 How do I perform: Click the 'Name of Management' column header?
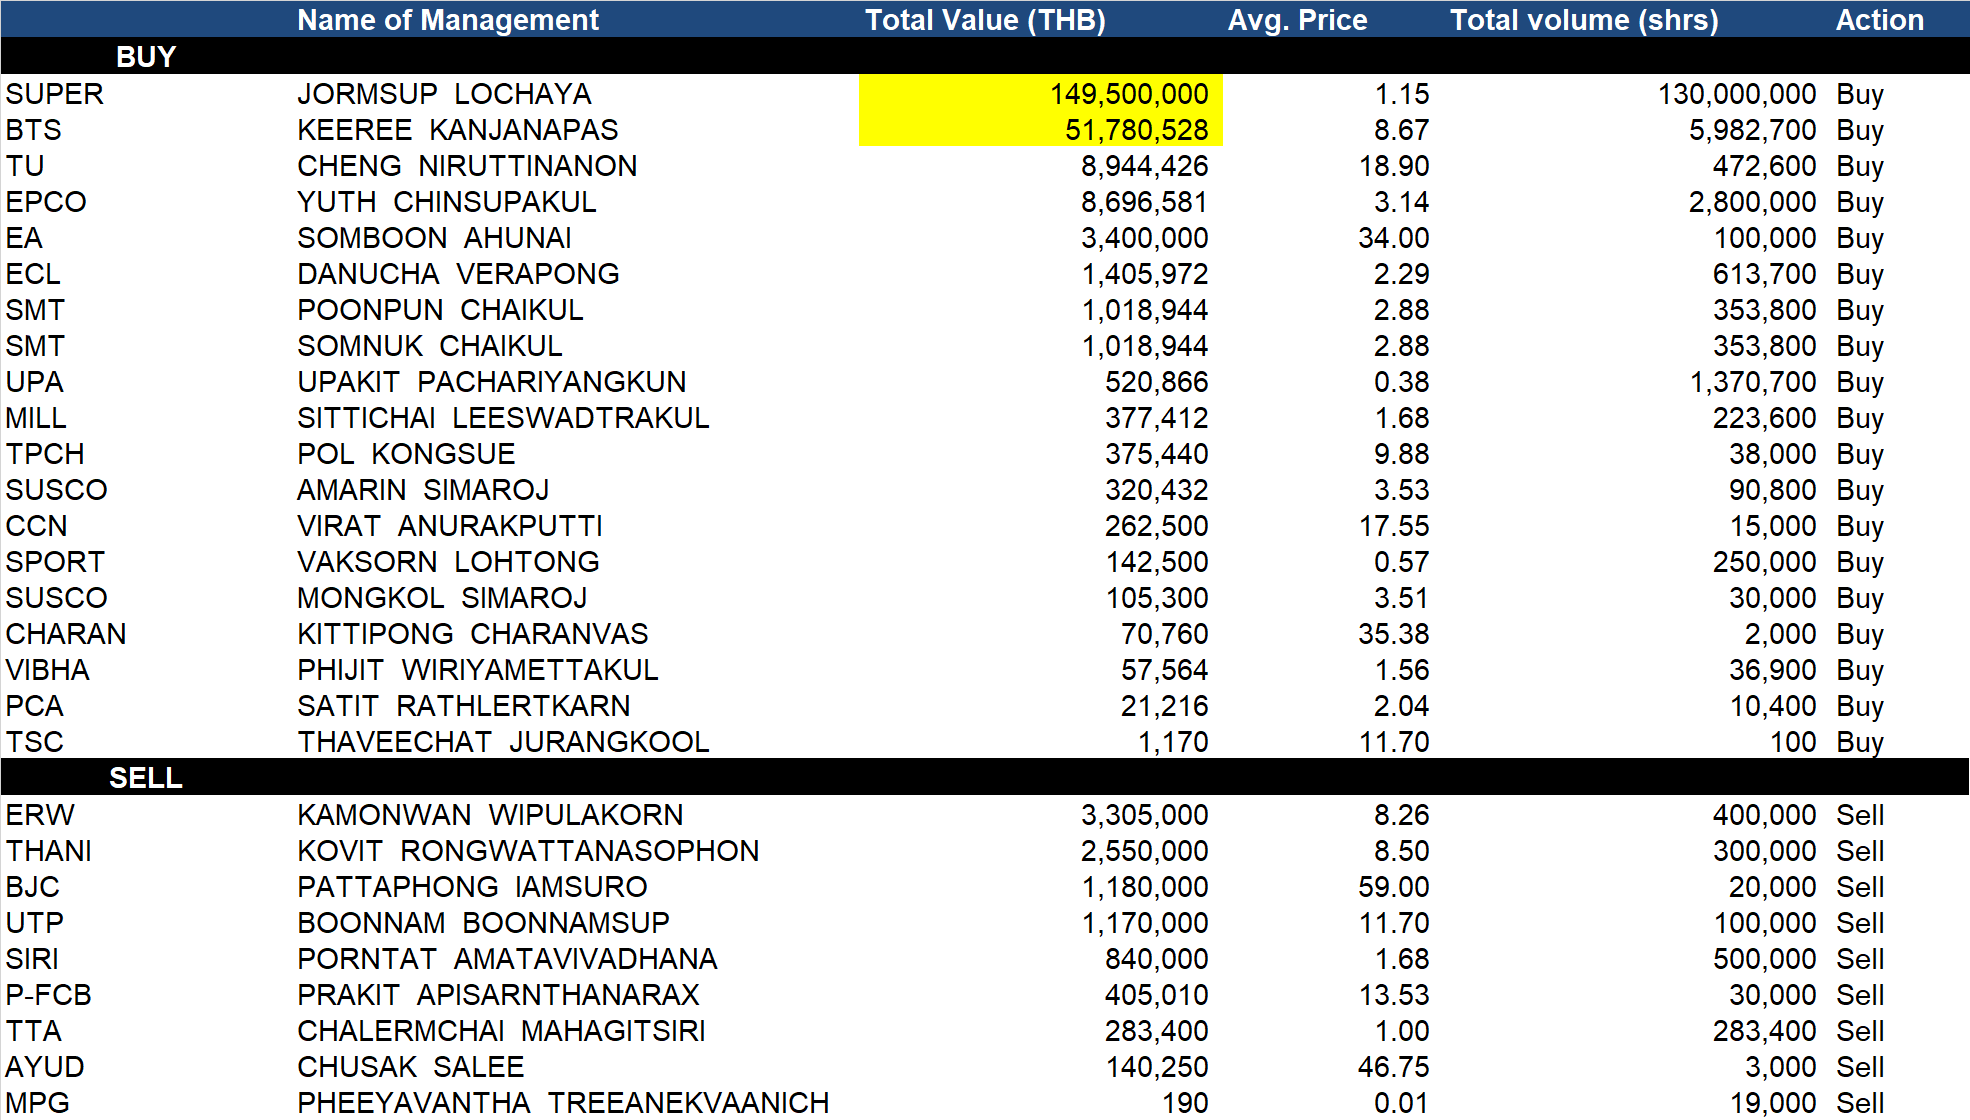447,20
